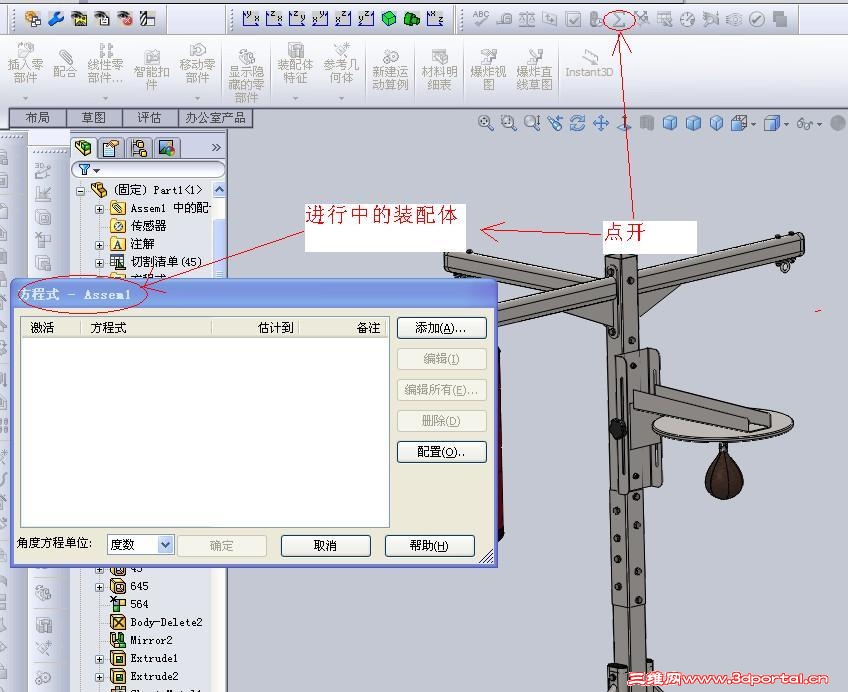The image size is (848, 692).
Task: Click 智能扣件 (Smart Fasteners) tool
Action: [151, 70]
